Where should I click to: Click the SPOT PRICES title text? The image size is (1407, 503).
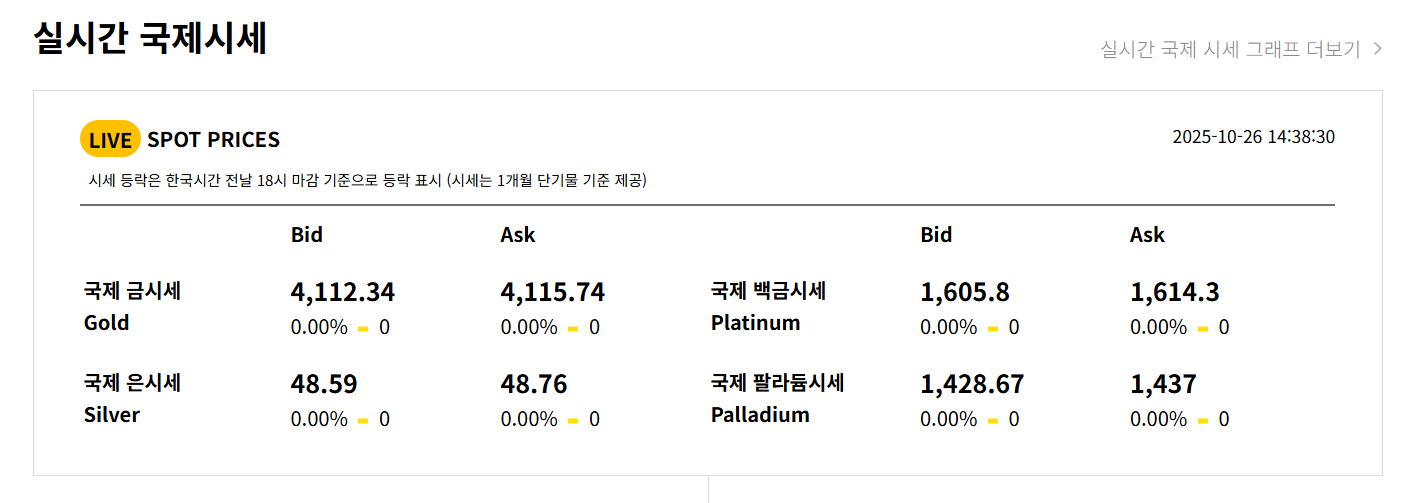[x=213, y=140]
